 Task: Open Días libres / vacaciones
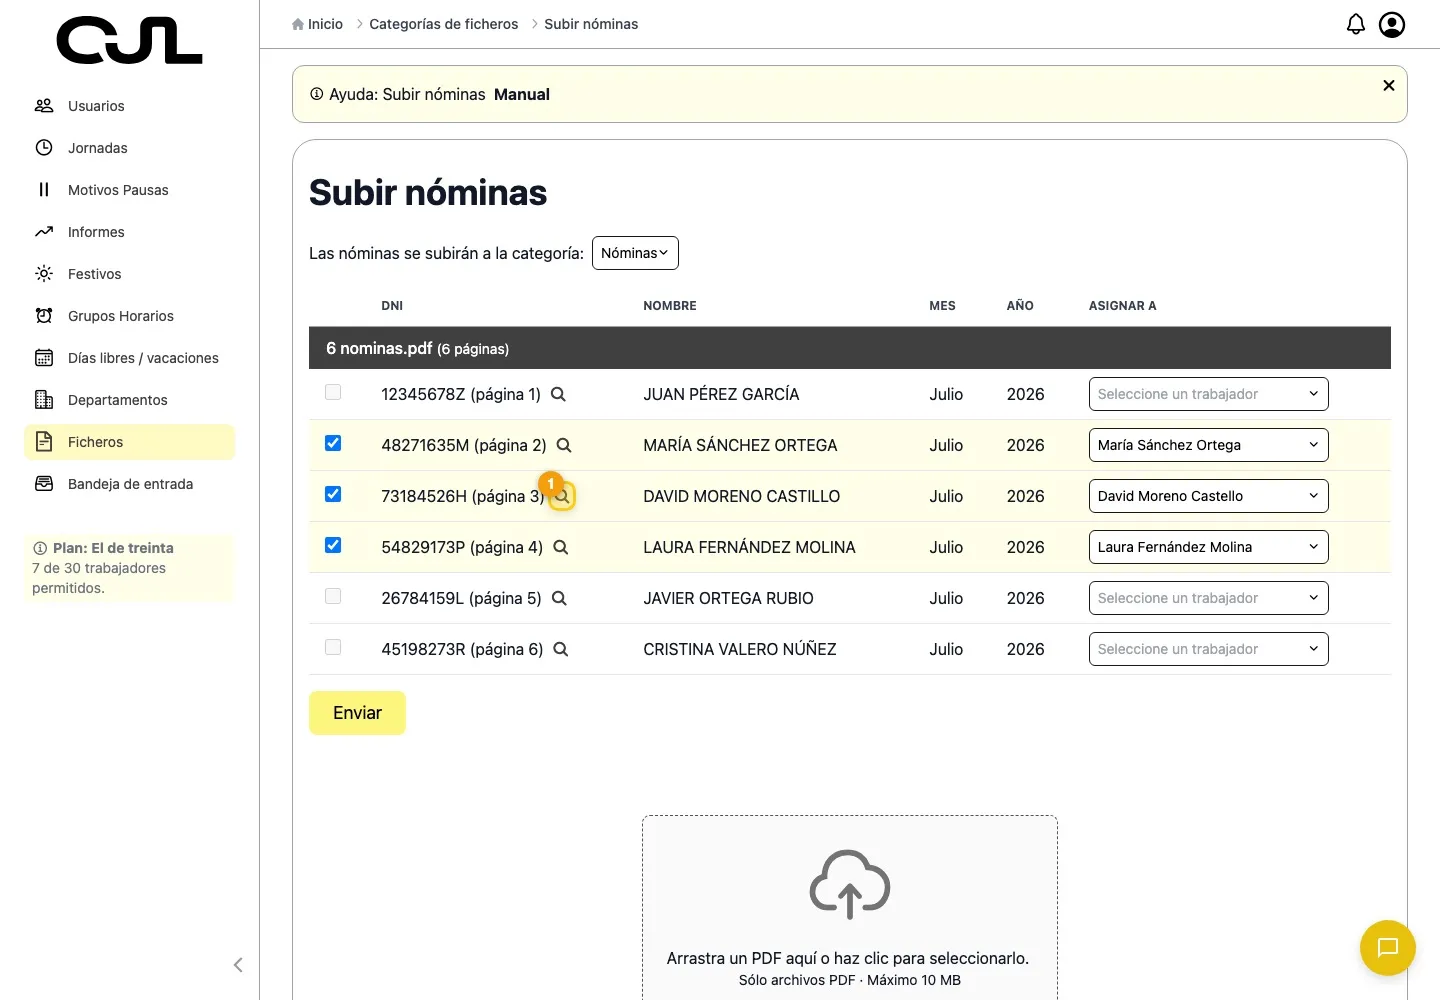point(129,358)
